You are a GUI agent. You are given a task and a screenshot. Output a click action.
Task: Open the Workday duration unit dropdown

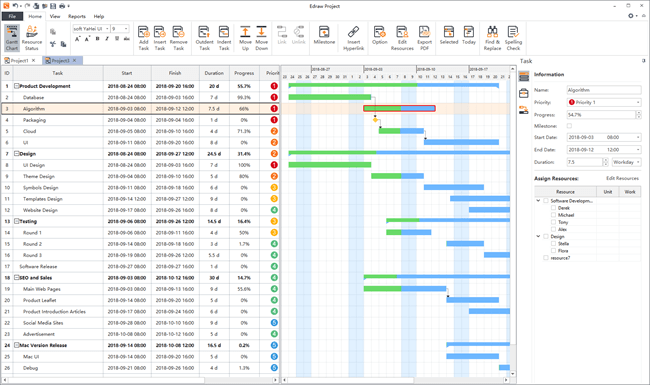click(638, 162)
